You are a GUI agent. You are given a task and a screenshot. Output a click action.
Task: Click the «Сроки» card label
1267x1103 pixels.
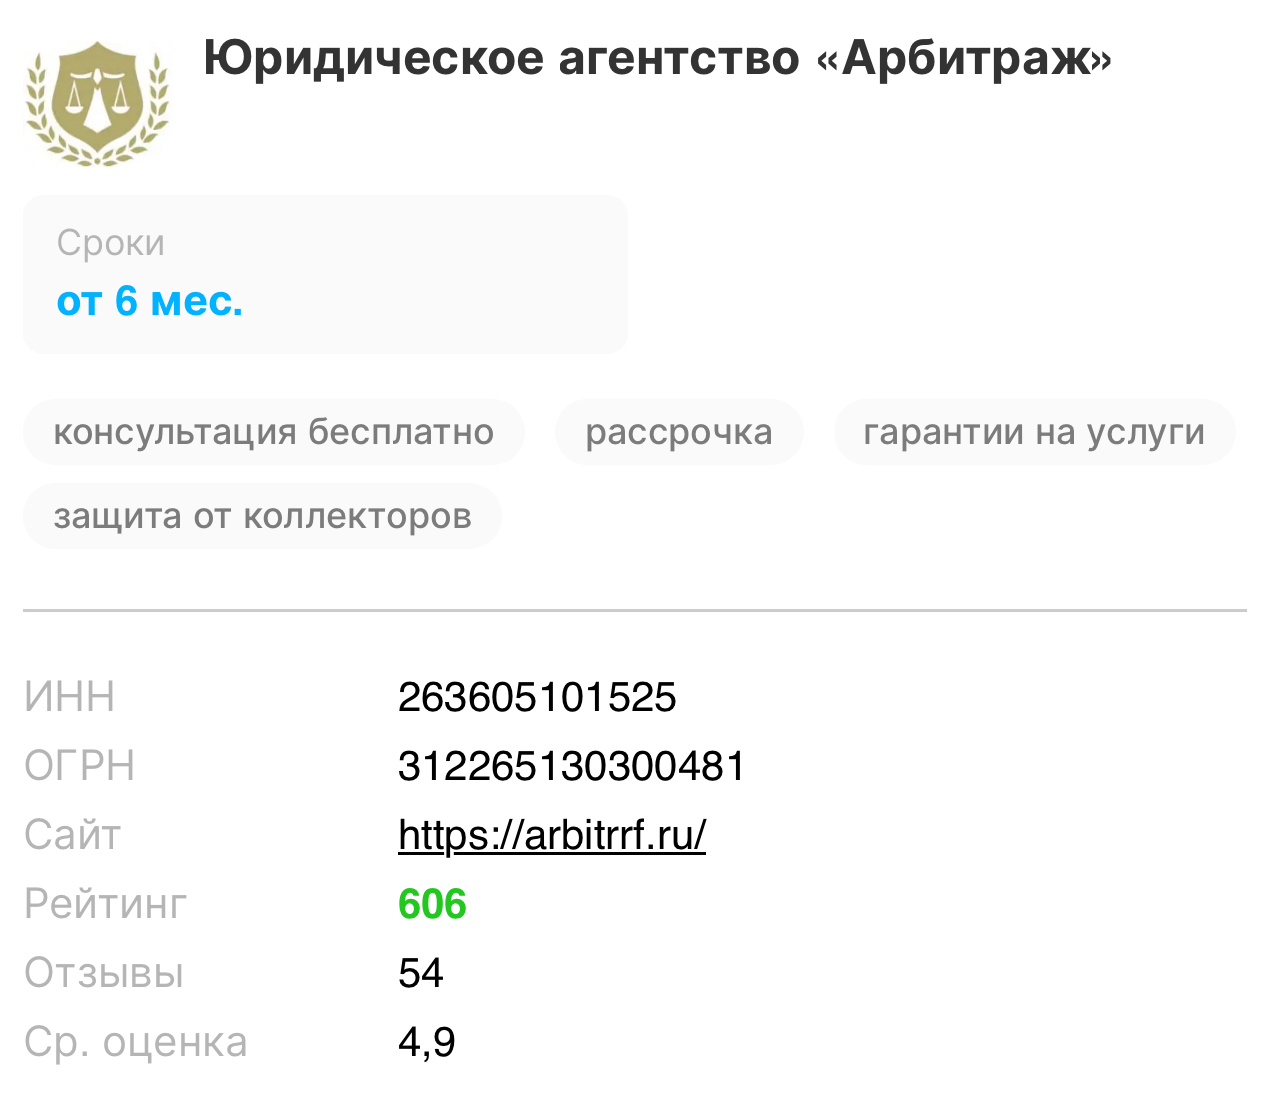coord(111,243)
